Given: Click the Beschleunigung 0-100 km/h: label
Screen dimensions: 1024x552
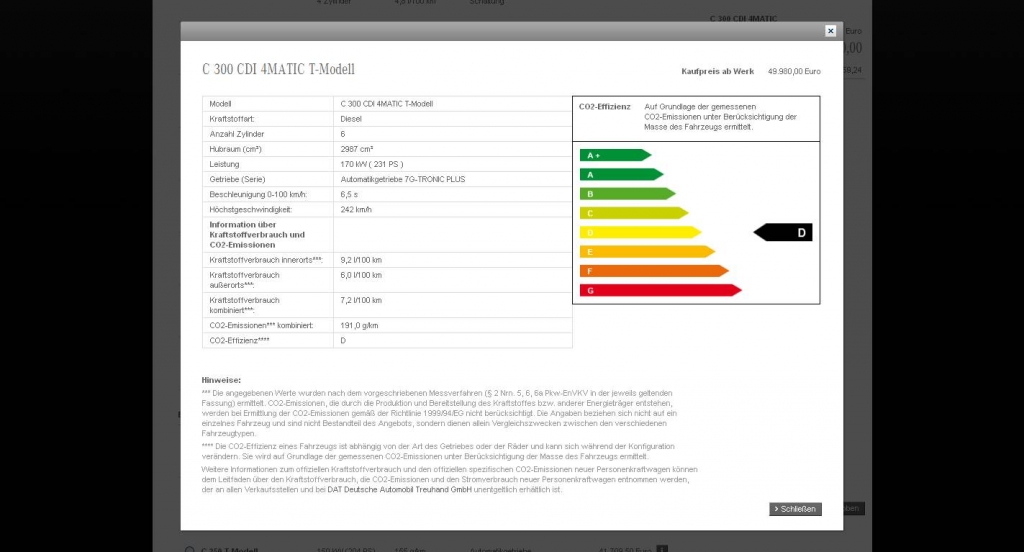Looking at the screenshot, I should pyautogui.click(x=258, y=195).
